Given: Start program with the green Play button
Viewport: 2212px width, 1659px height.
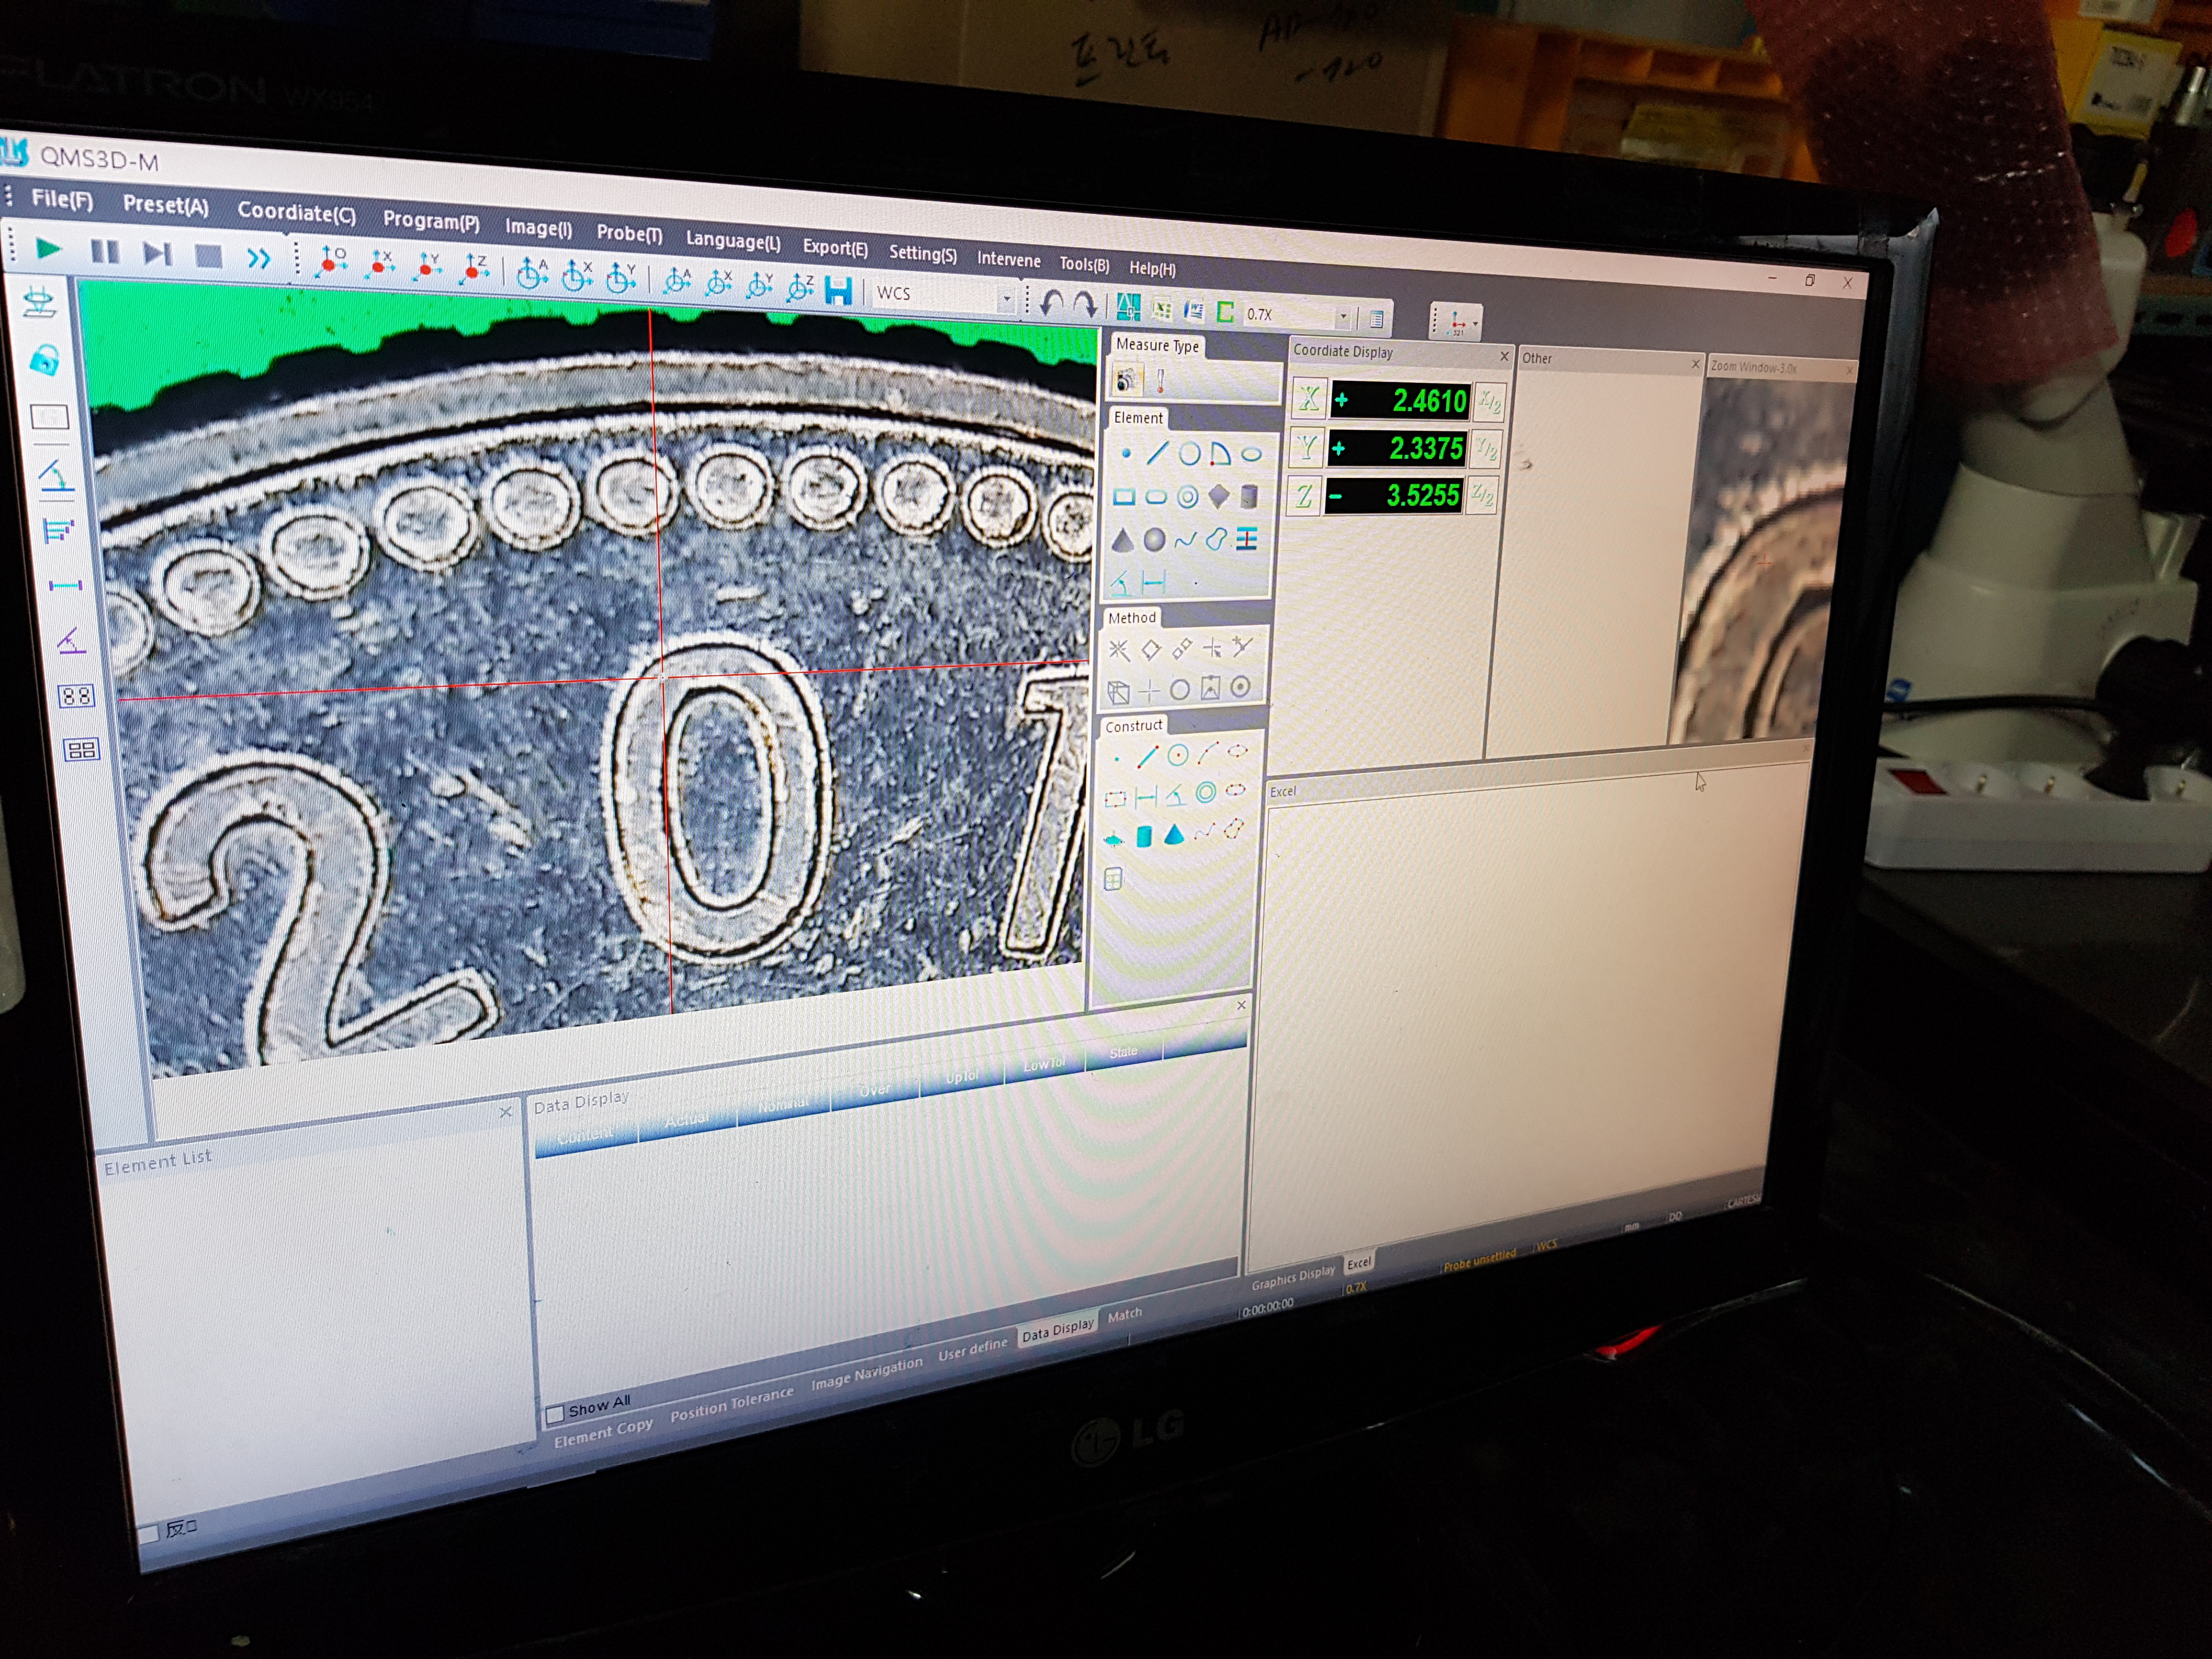Looking at the screenshot, I should [x=47, y=248].
